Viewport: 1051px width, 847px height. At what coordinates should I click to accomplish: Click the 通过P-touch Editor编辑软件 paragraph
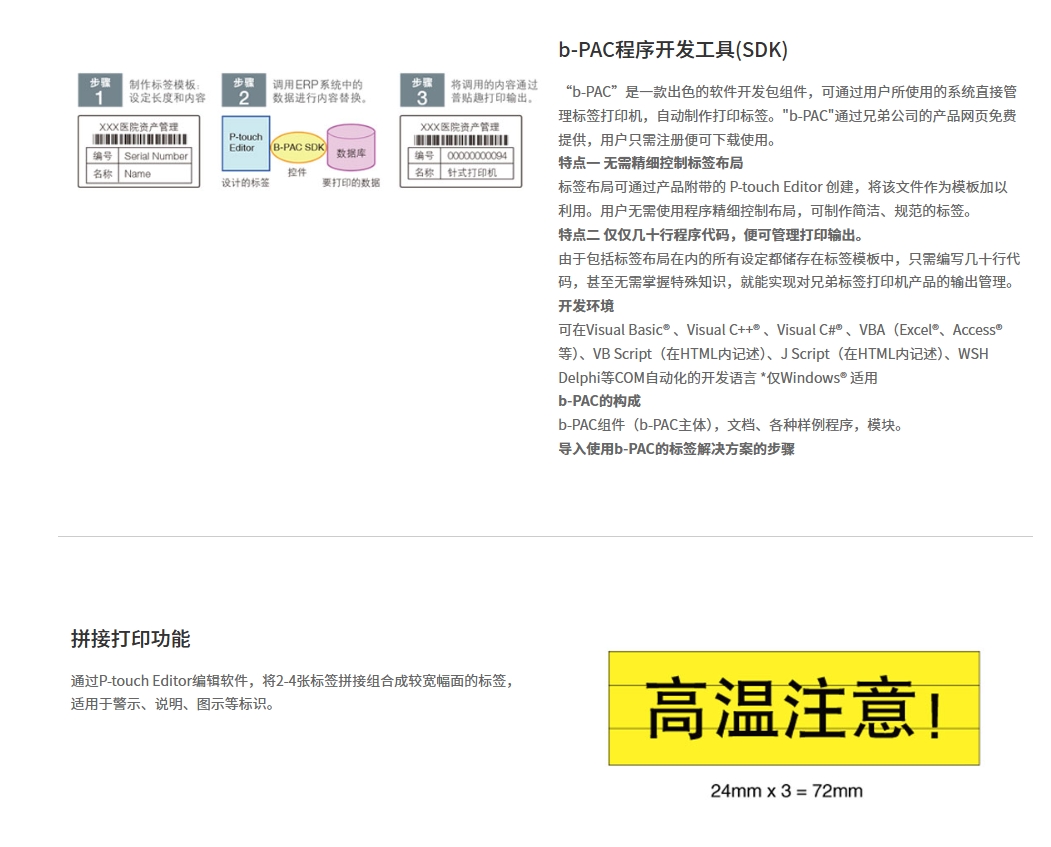294,692
